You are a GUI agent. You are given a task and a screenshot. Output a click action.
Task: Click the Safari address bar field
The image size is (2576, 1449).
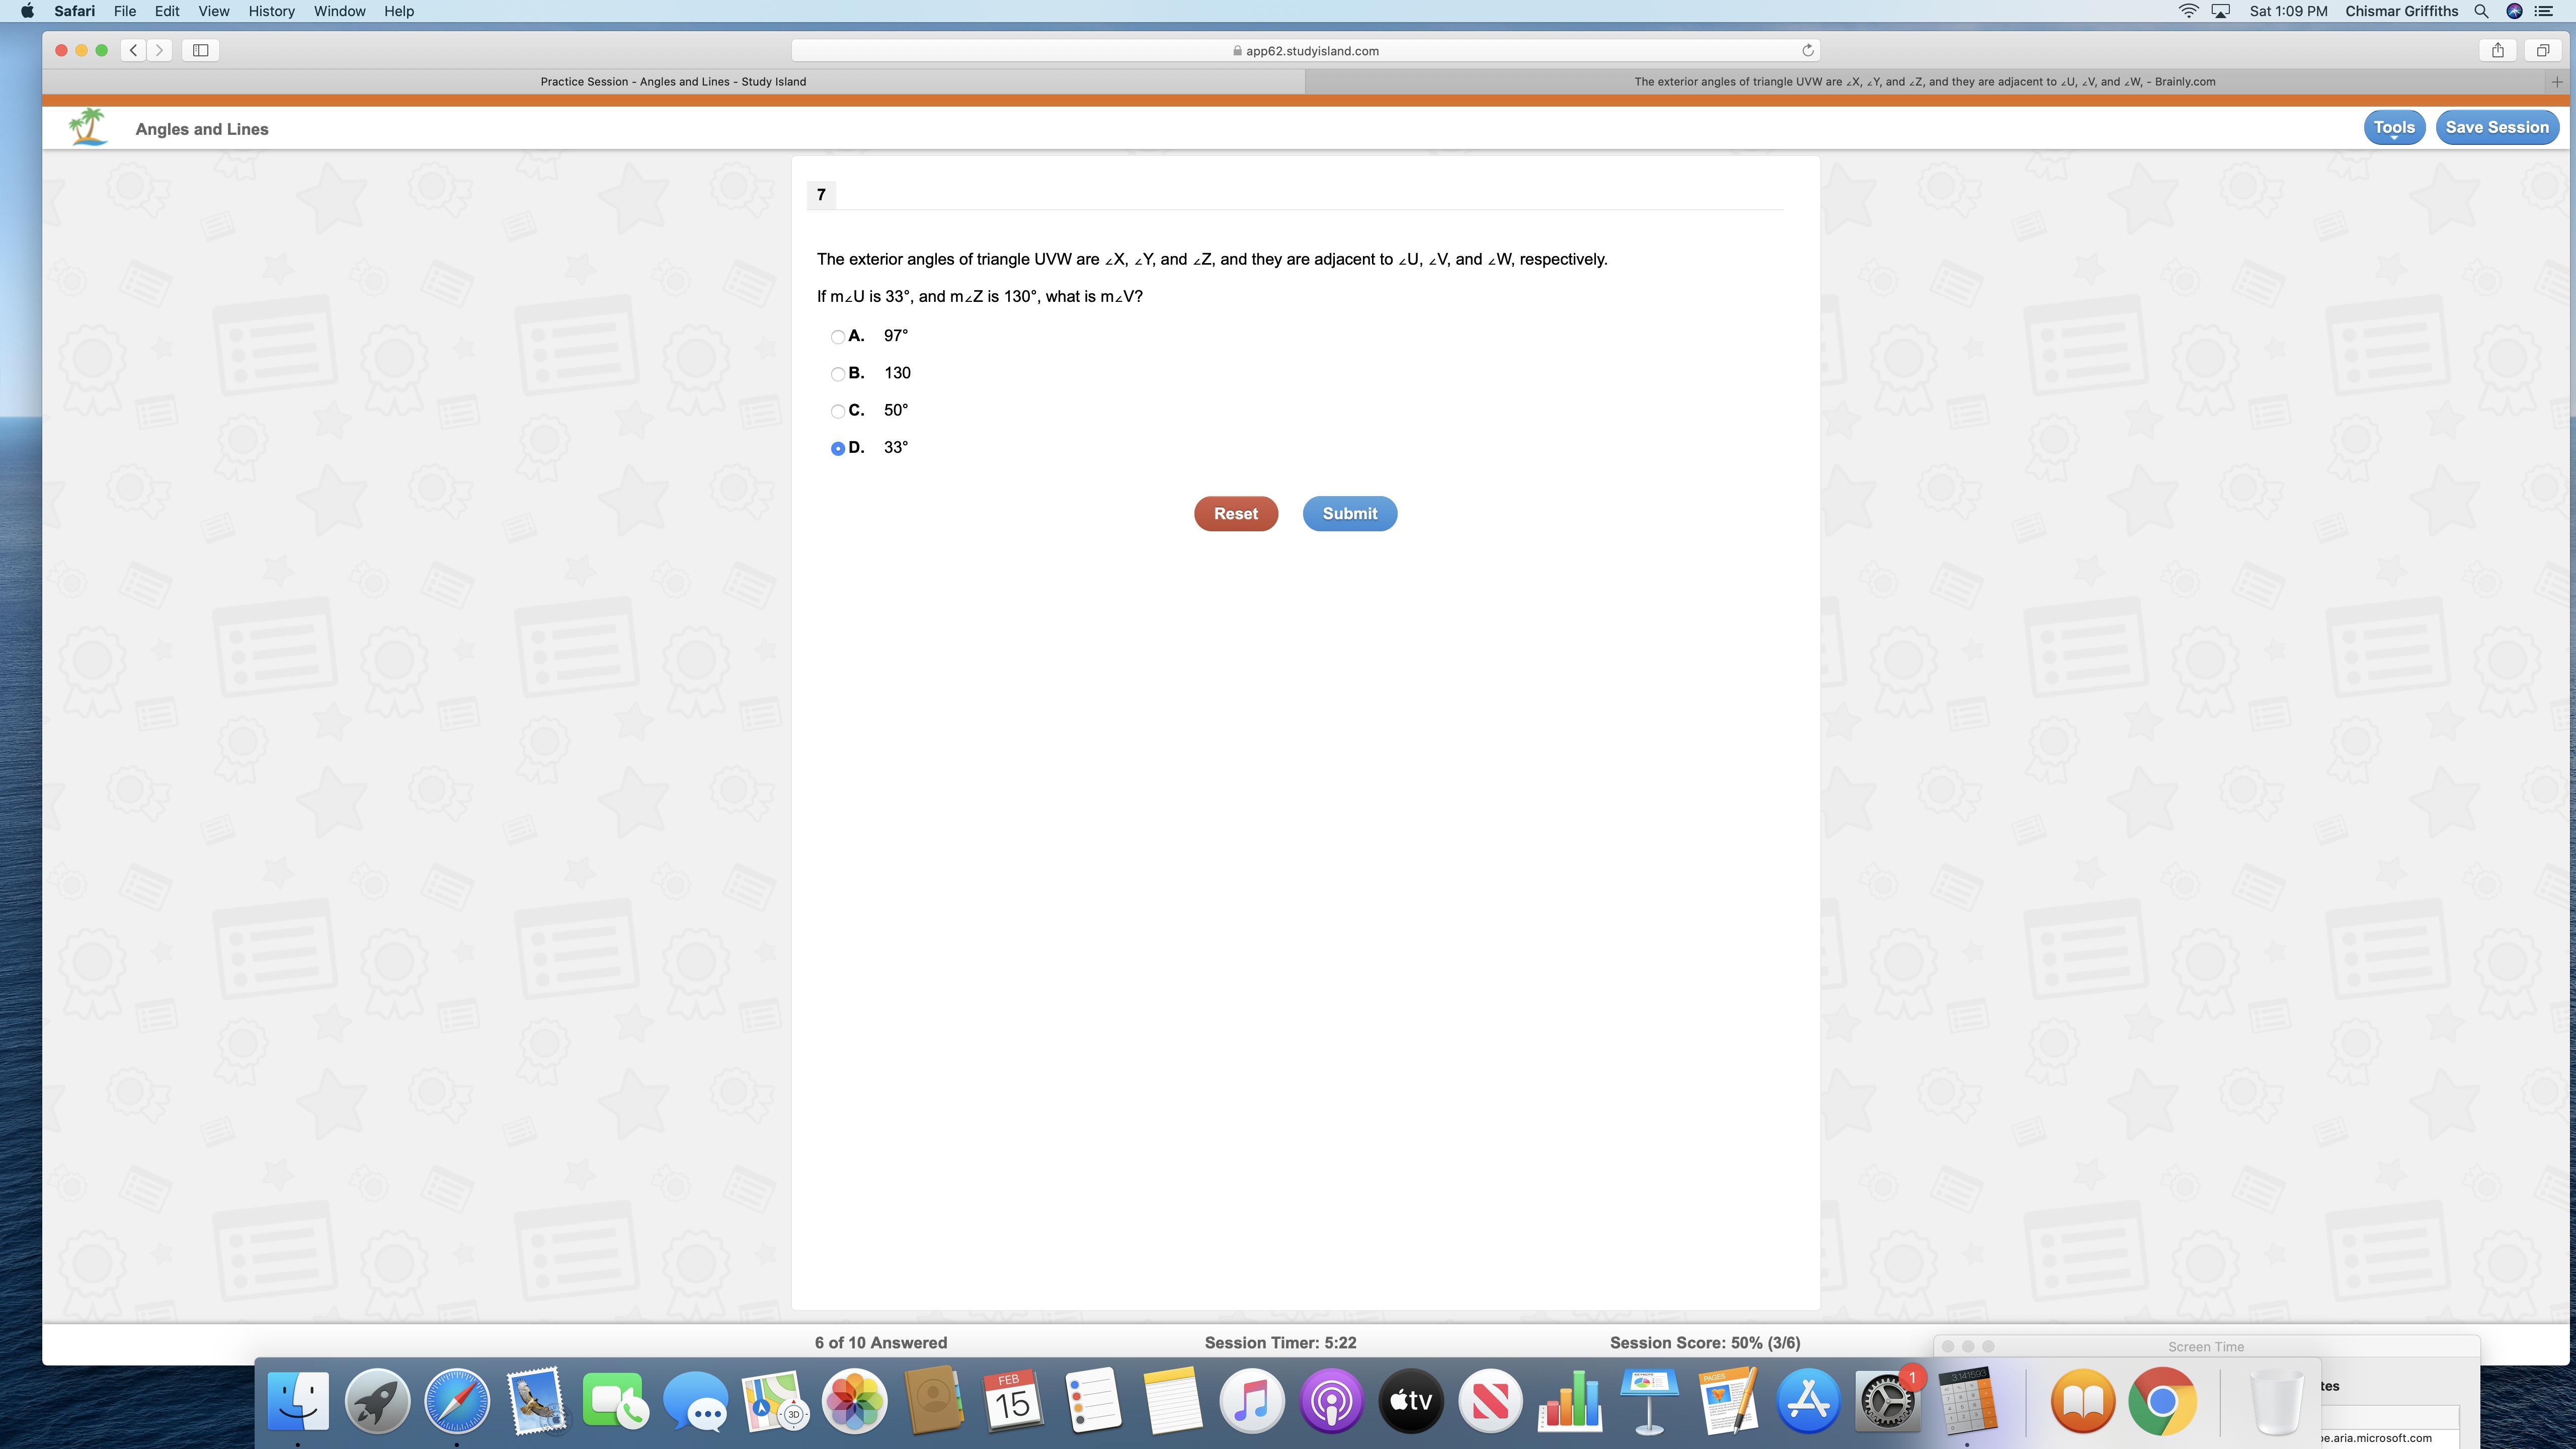click(1304, 50)
